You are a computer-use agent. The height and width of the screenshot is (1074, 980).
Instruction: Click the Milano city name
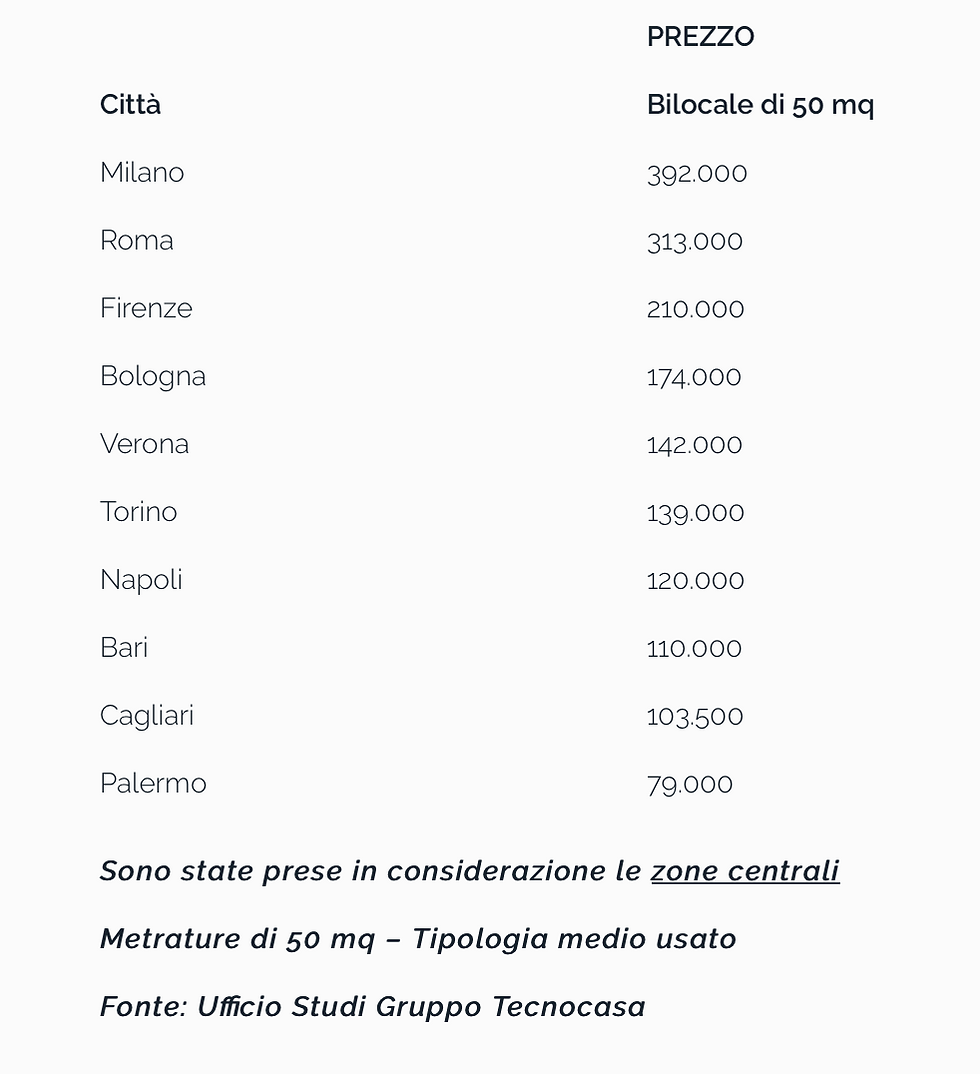142,173
